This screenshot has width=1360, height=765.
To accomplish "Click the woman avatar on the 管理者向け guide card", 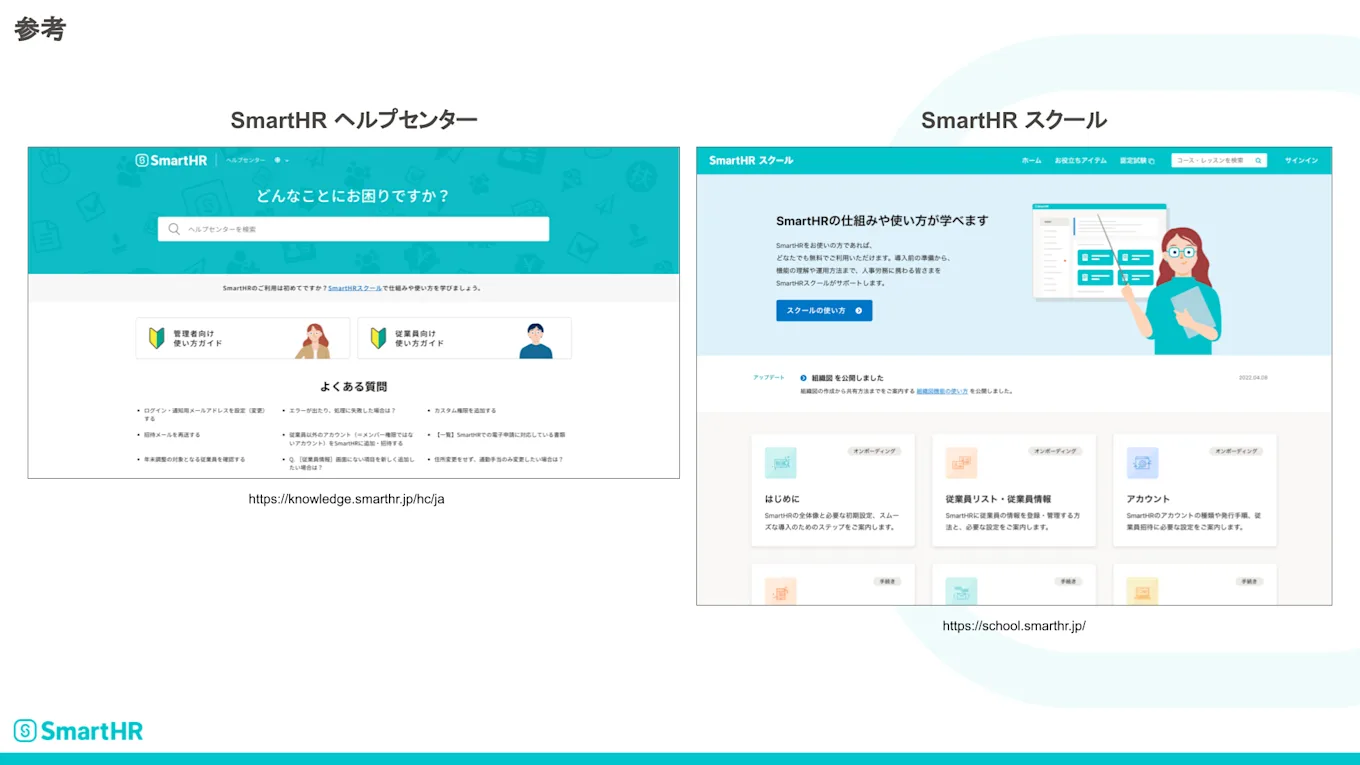I will pos(314,340).
